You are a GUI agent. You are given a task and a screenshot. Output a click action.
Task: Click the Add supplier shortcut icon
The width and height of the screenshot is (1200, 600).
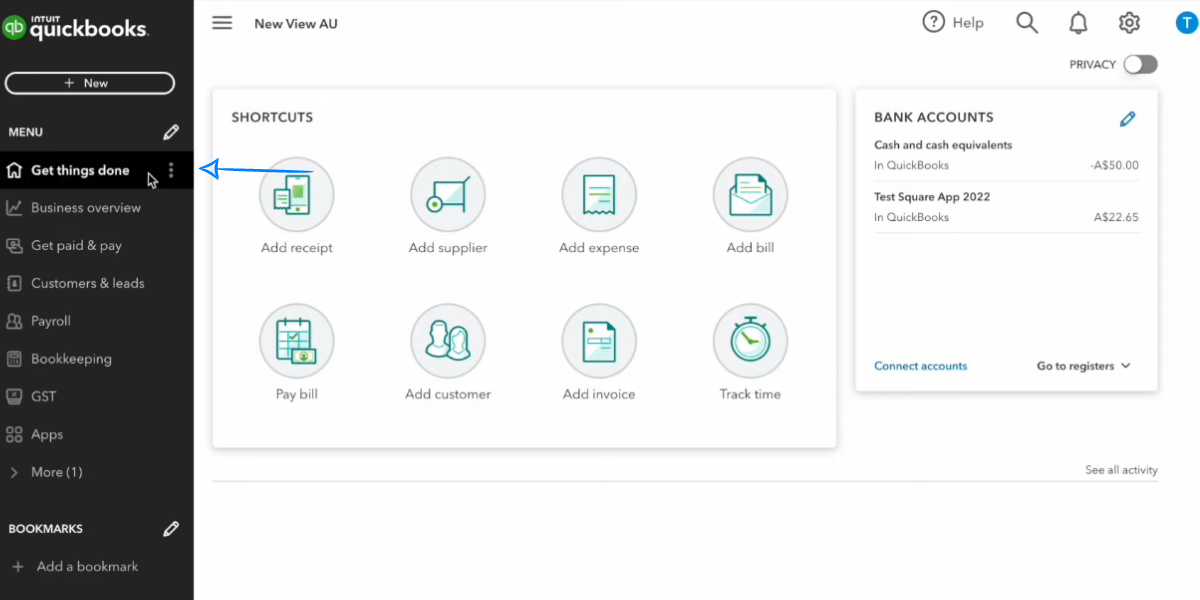[448, 196]
